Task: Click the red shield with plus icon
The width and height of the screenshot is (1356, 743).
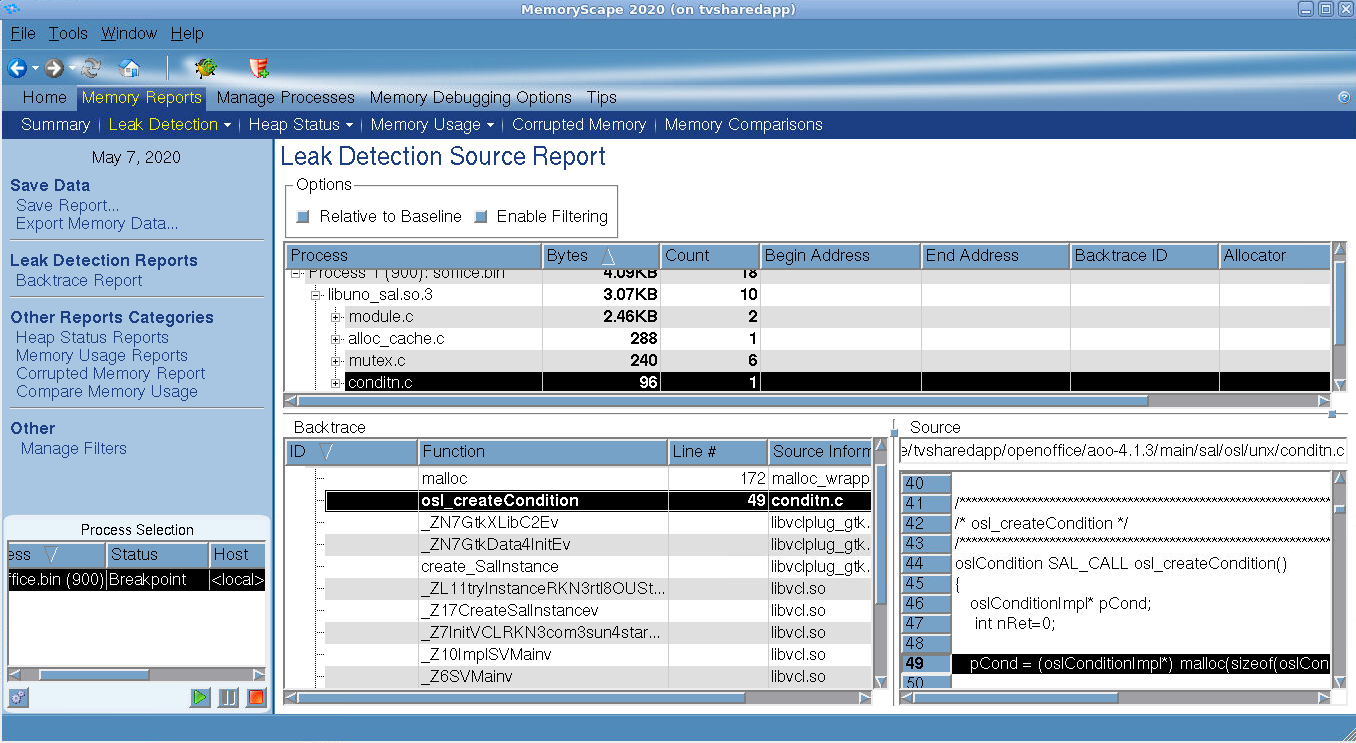Action: [x=259, y=68]
